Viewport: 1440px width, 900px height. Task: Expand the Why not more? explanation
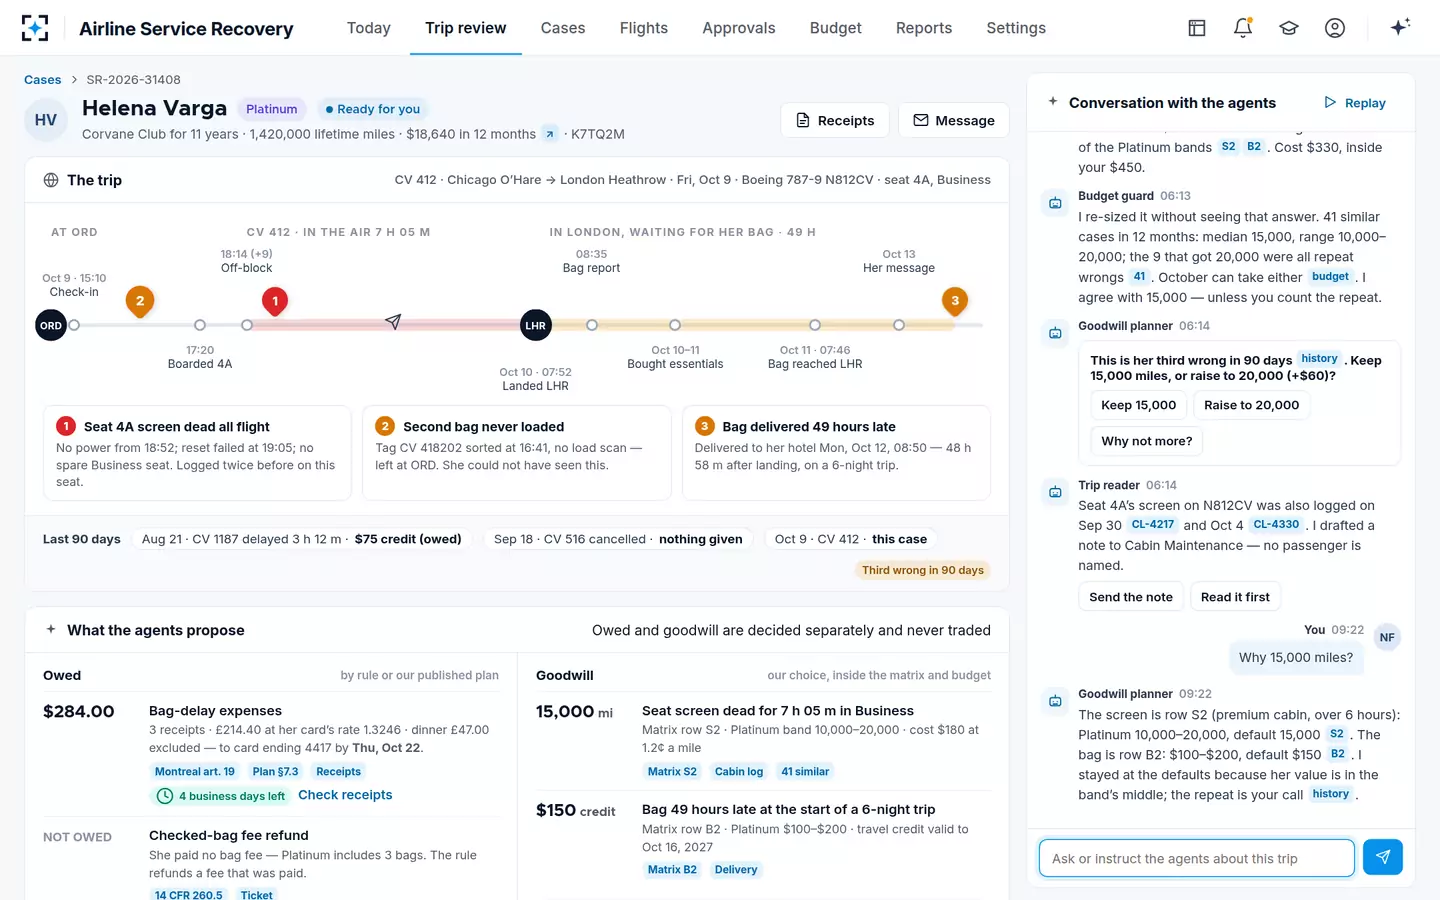click(x=1147, y=441)
